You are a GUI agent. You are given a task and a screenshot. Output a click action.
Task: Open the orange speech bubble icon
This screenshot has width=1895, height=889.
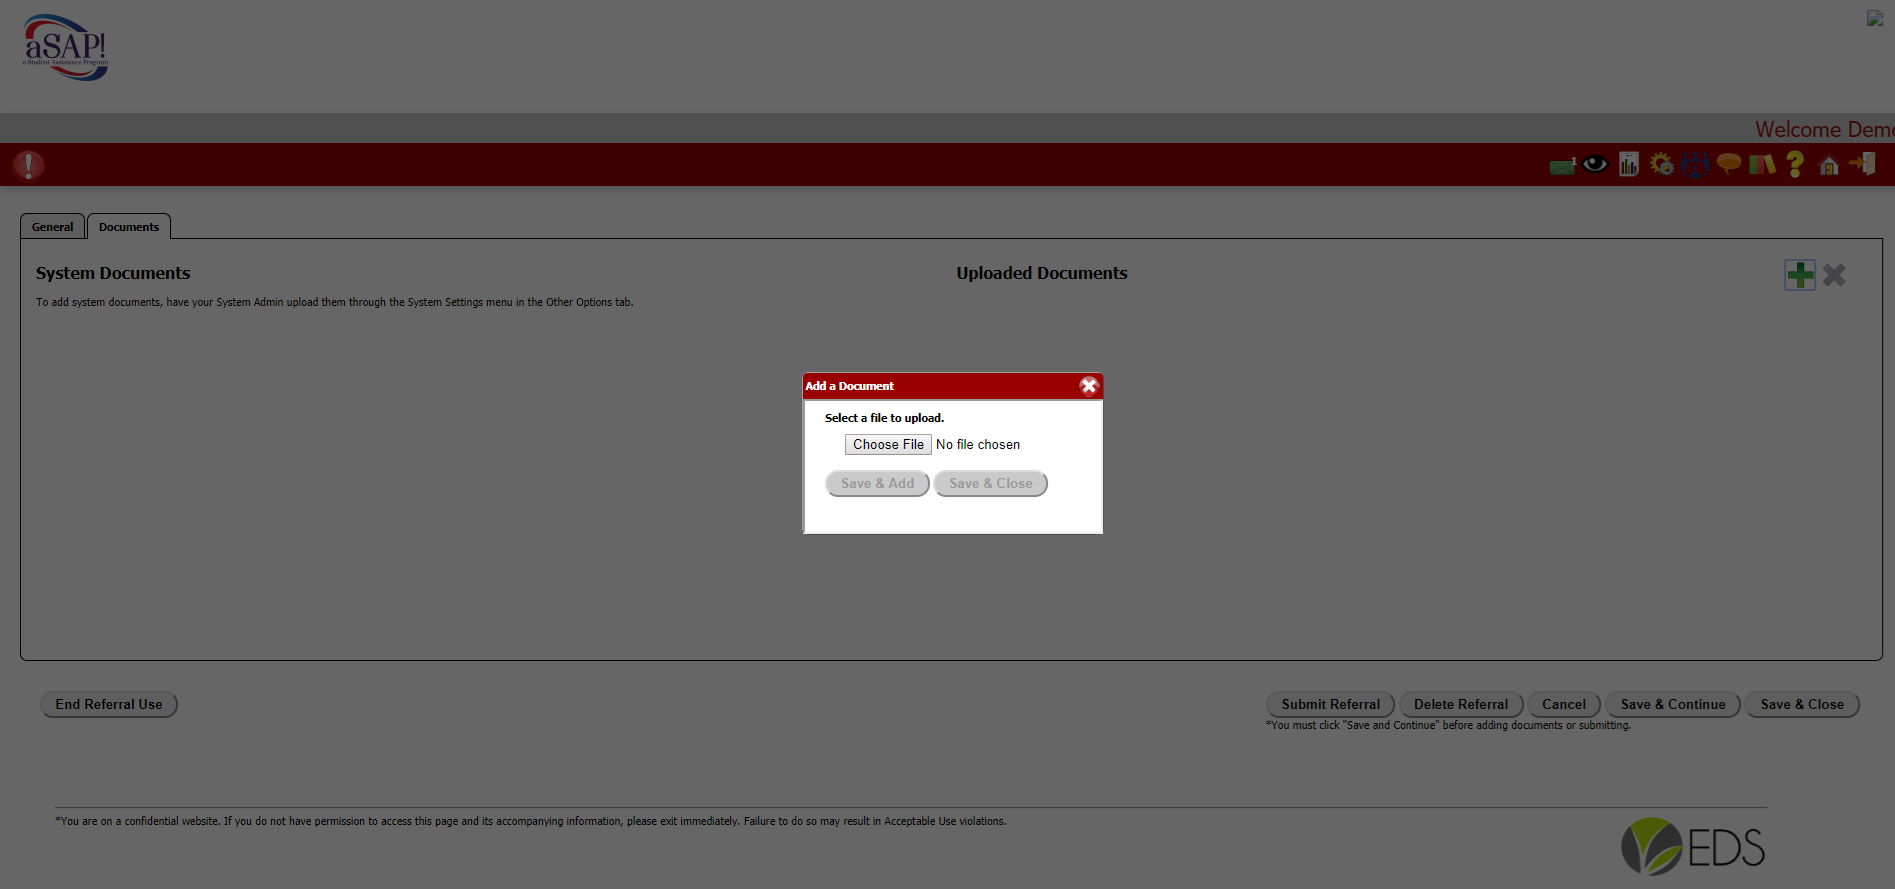1728,164
